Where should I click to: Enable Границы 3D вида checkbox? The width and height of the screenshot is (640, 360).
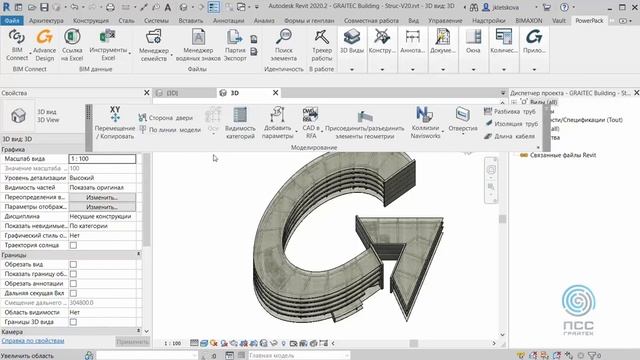(73, 322)
